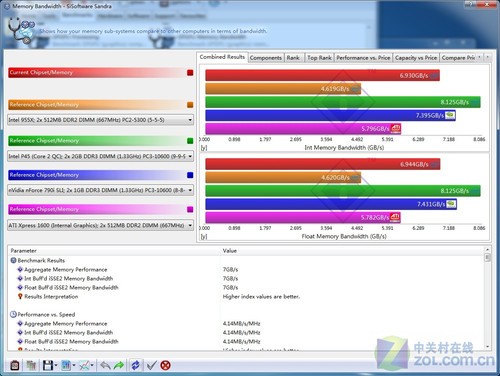
Task: Toggle the orange Reference Chipset/Memory checkbox
Action: pyautogui.click(x=190, y=105)
